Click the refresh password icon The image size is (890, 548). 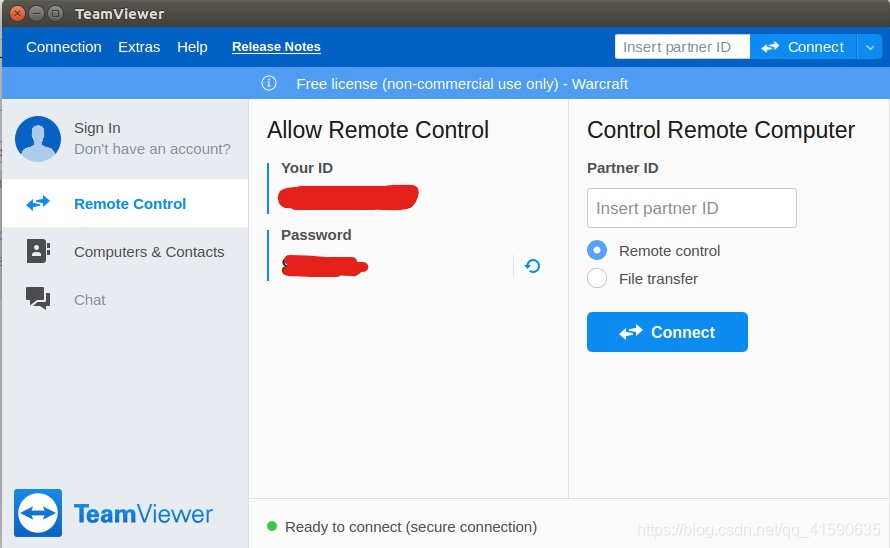point(532,266)
